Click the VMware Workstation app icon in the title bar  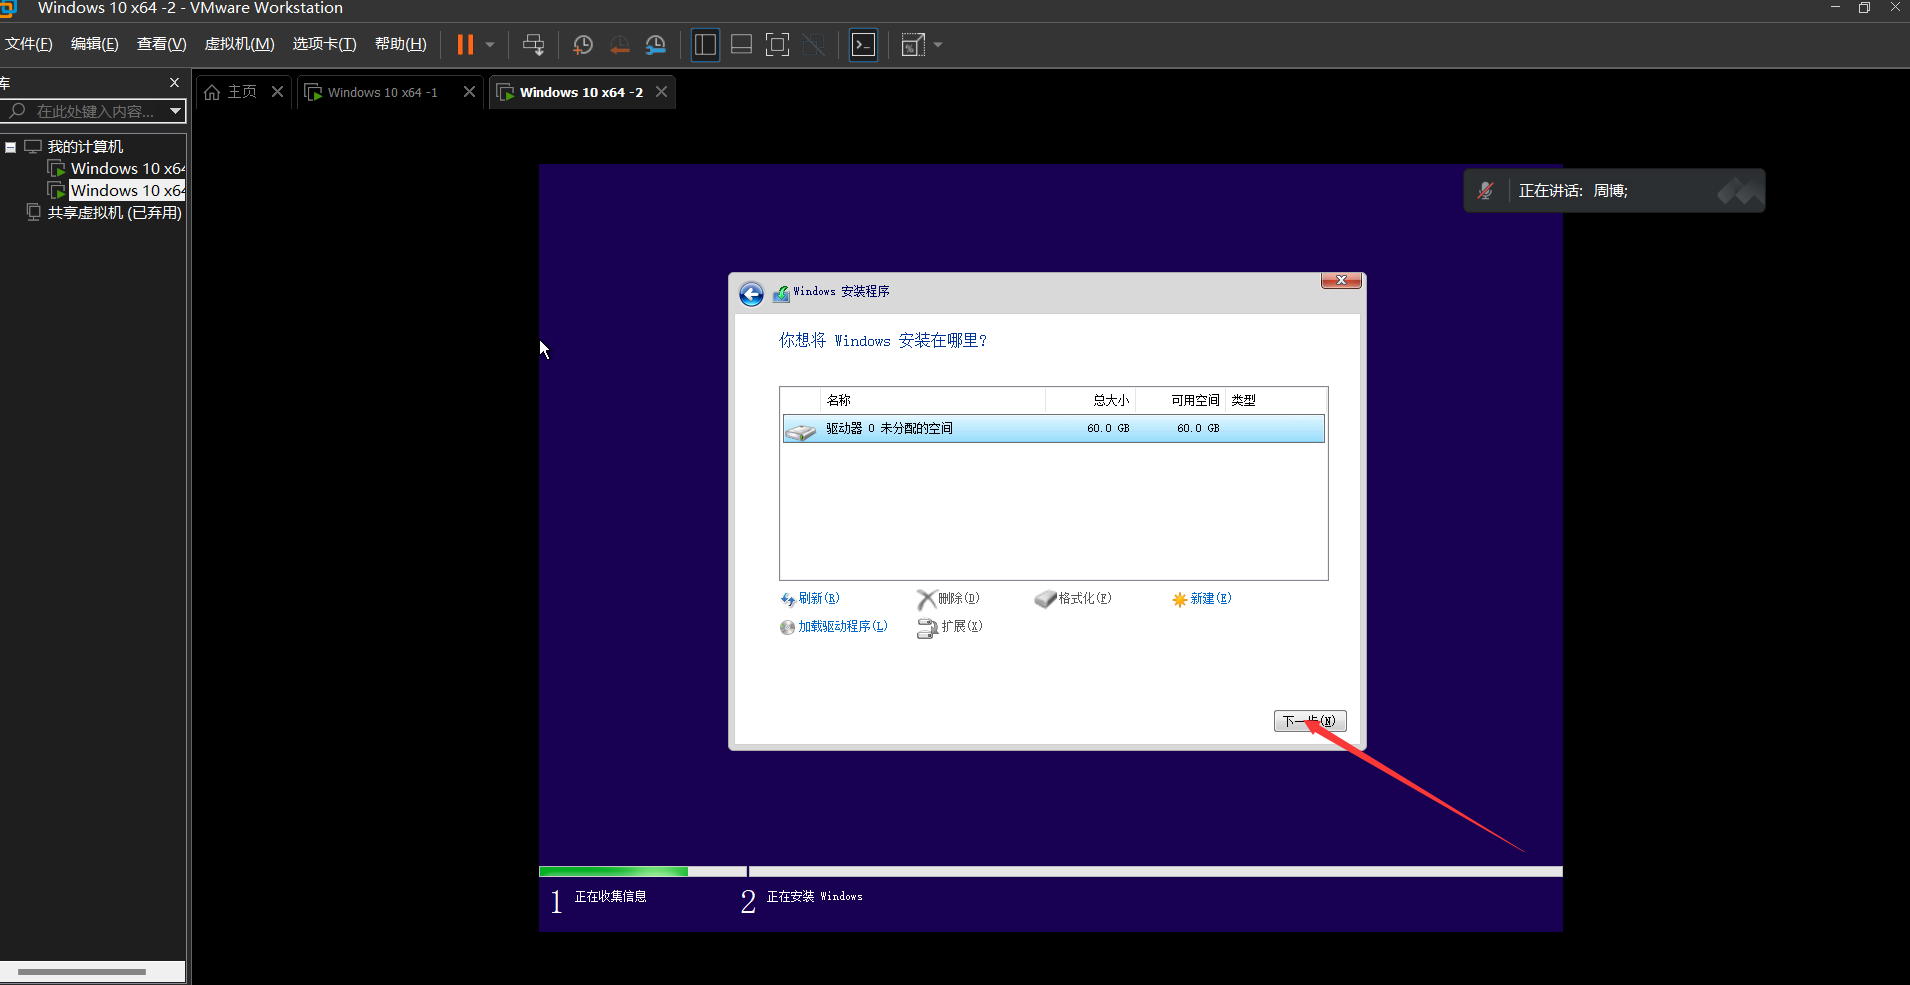coord(9,9)
